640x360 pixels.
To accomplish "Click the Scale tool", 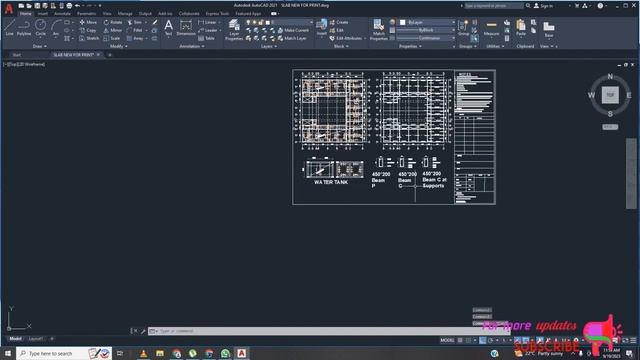I will [112, 38].
